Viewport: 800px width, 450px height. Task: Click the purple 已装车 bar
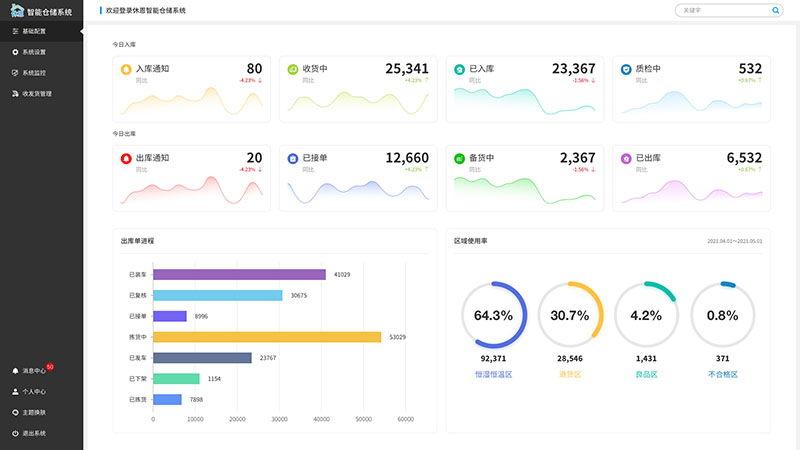(239, 274)
